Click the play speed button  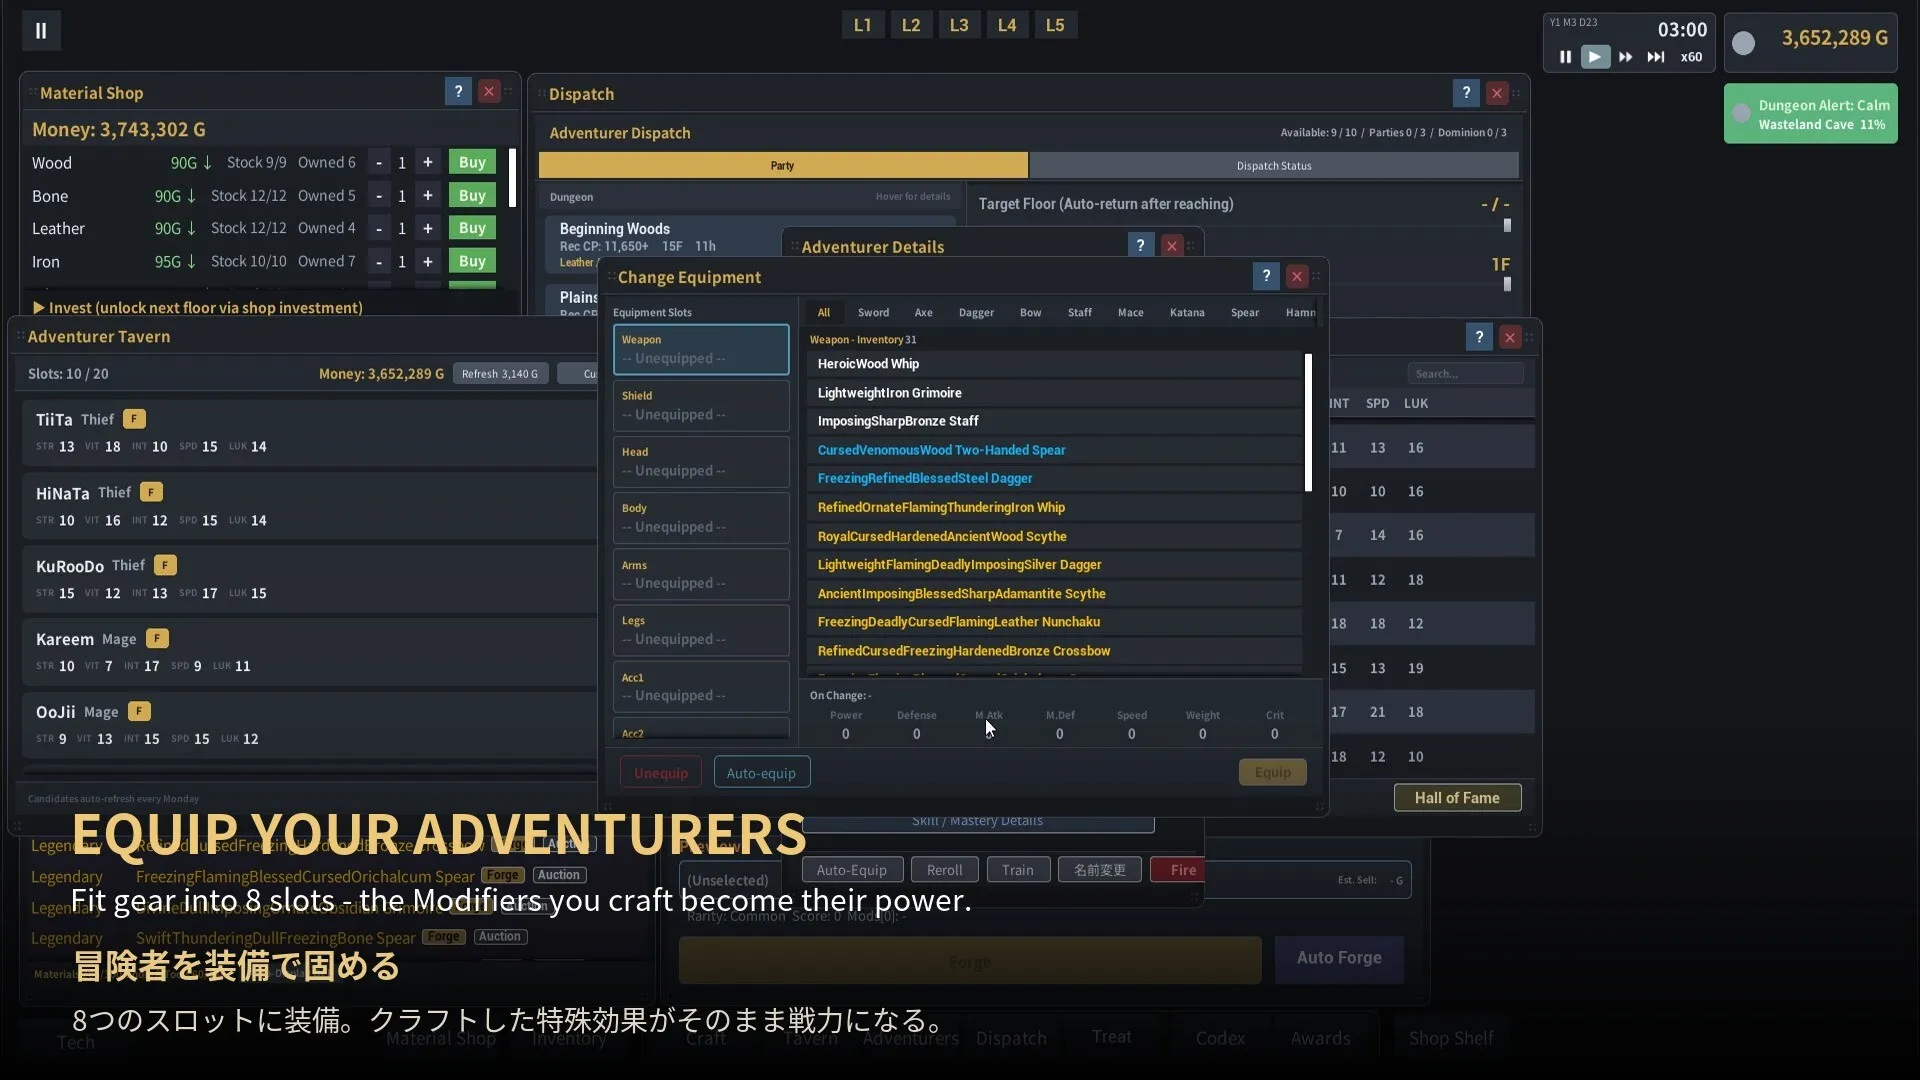(1595, 57)
